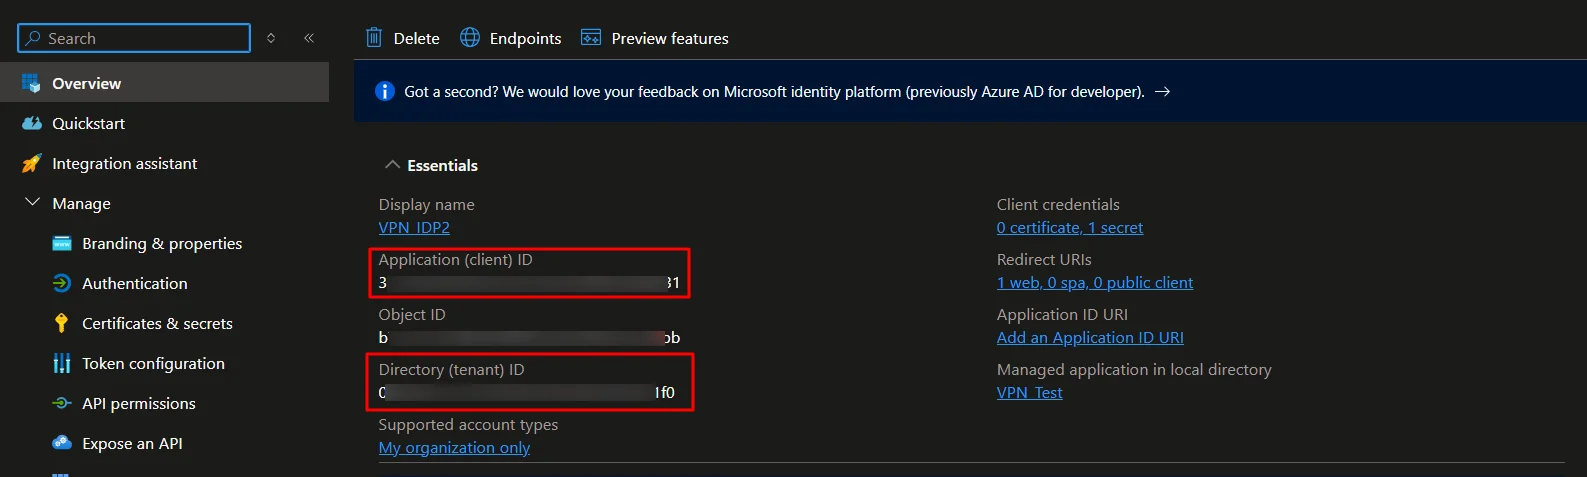Select Overview in the sidebar
1587x477 pixels.
tap(164, 83)
